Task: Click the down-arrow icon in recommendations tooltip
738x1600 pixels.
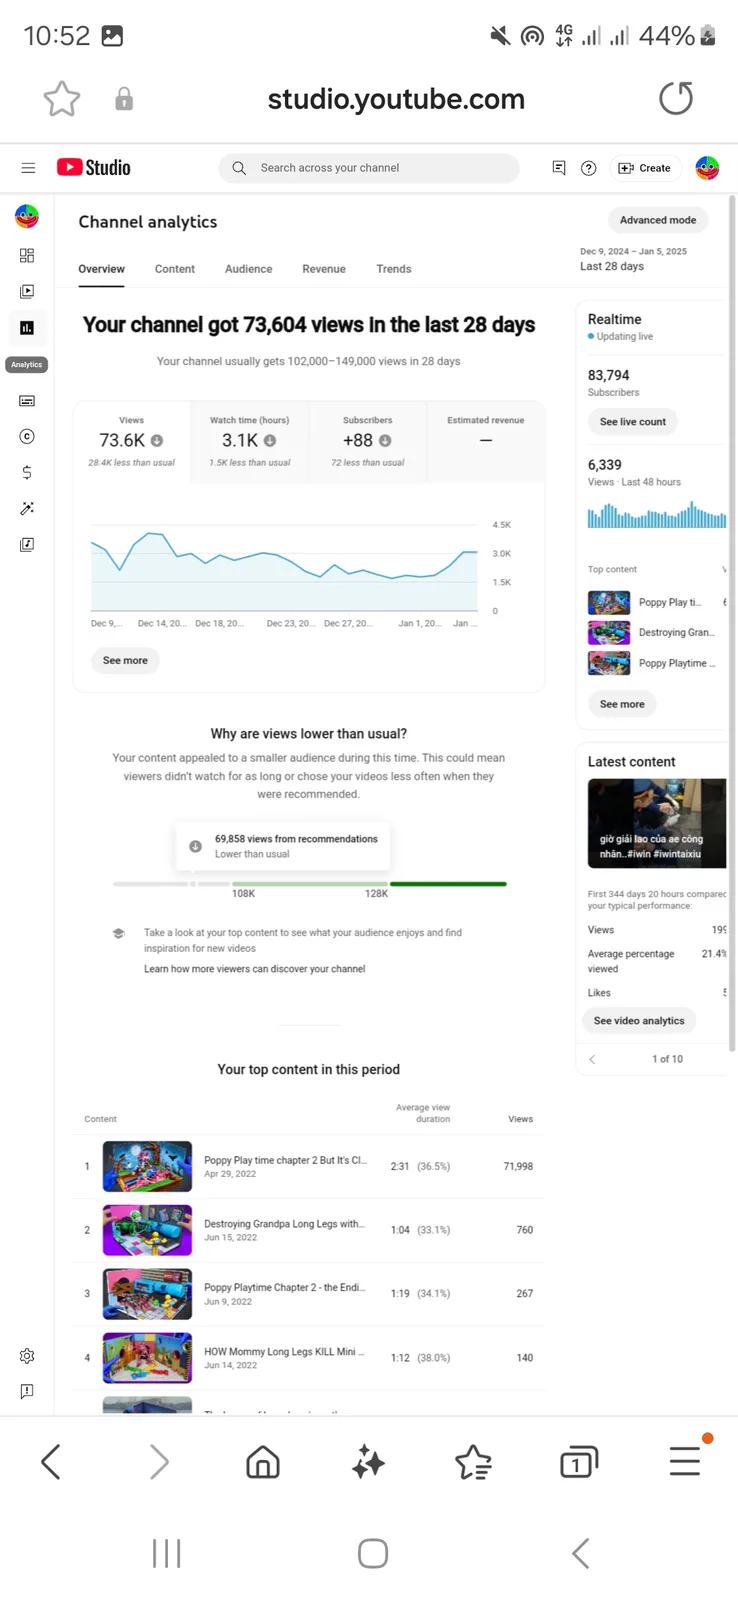Action: click(196, 846)
